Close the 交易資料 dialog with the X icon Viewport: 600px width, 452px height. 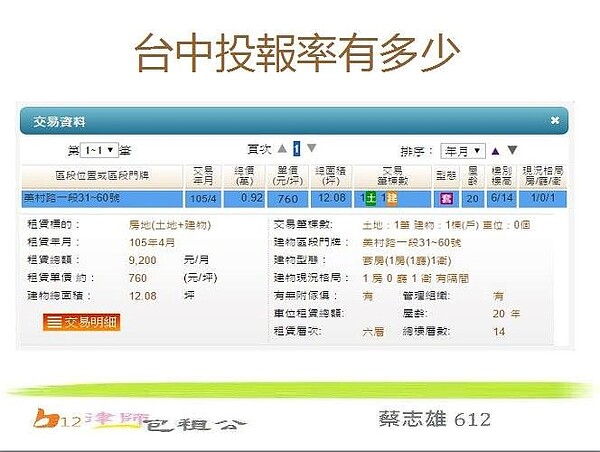tap(554, 121)
